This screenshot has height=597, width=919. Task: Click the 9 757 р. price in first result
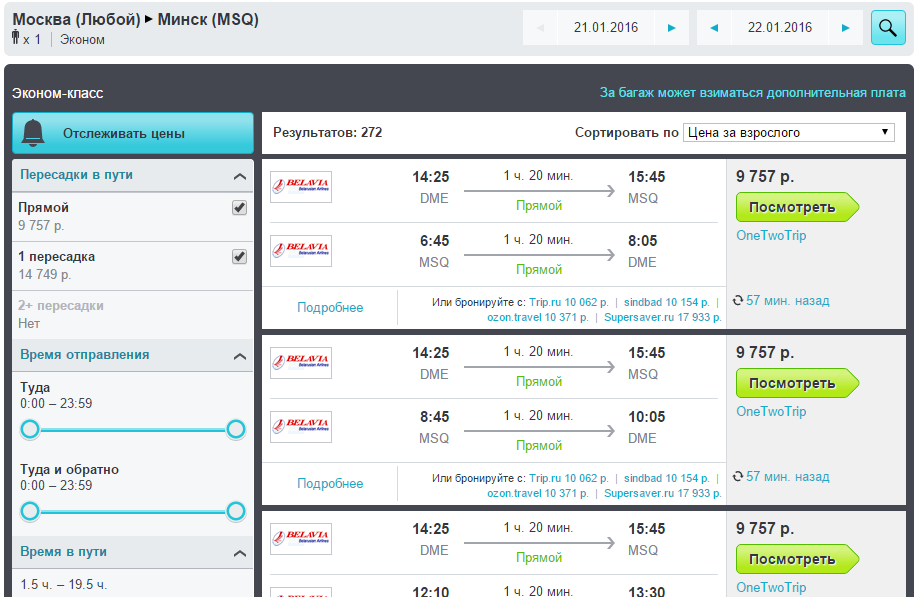pyautogui.click(x=765, y=176)
